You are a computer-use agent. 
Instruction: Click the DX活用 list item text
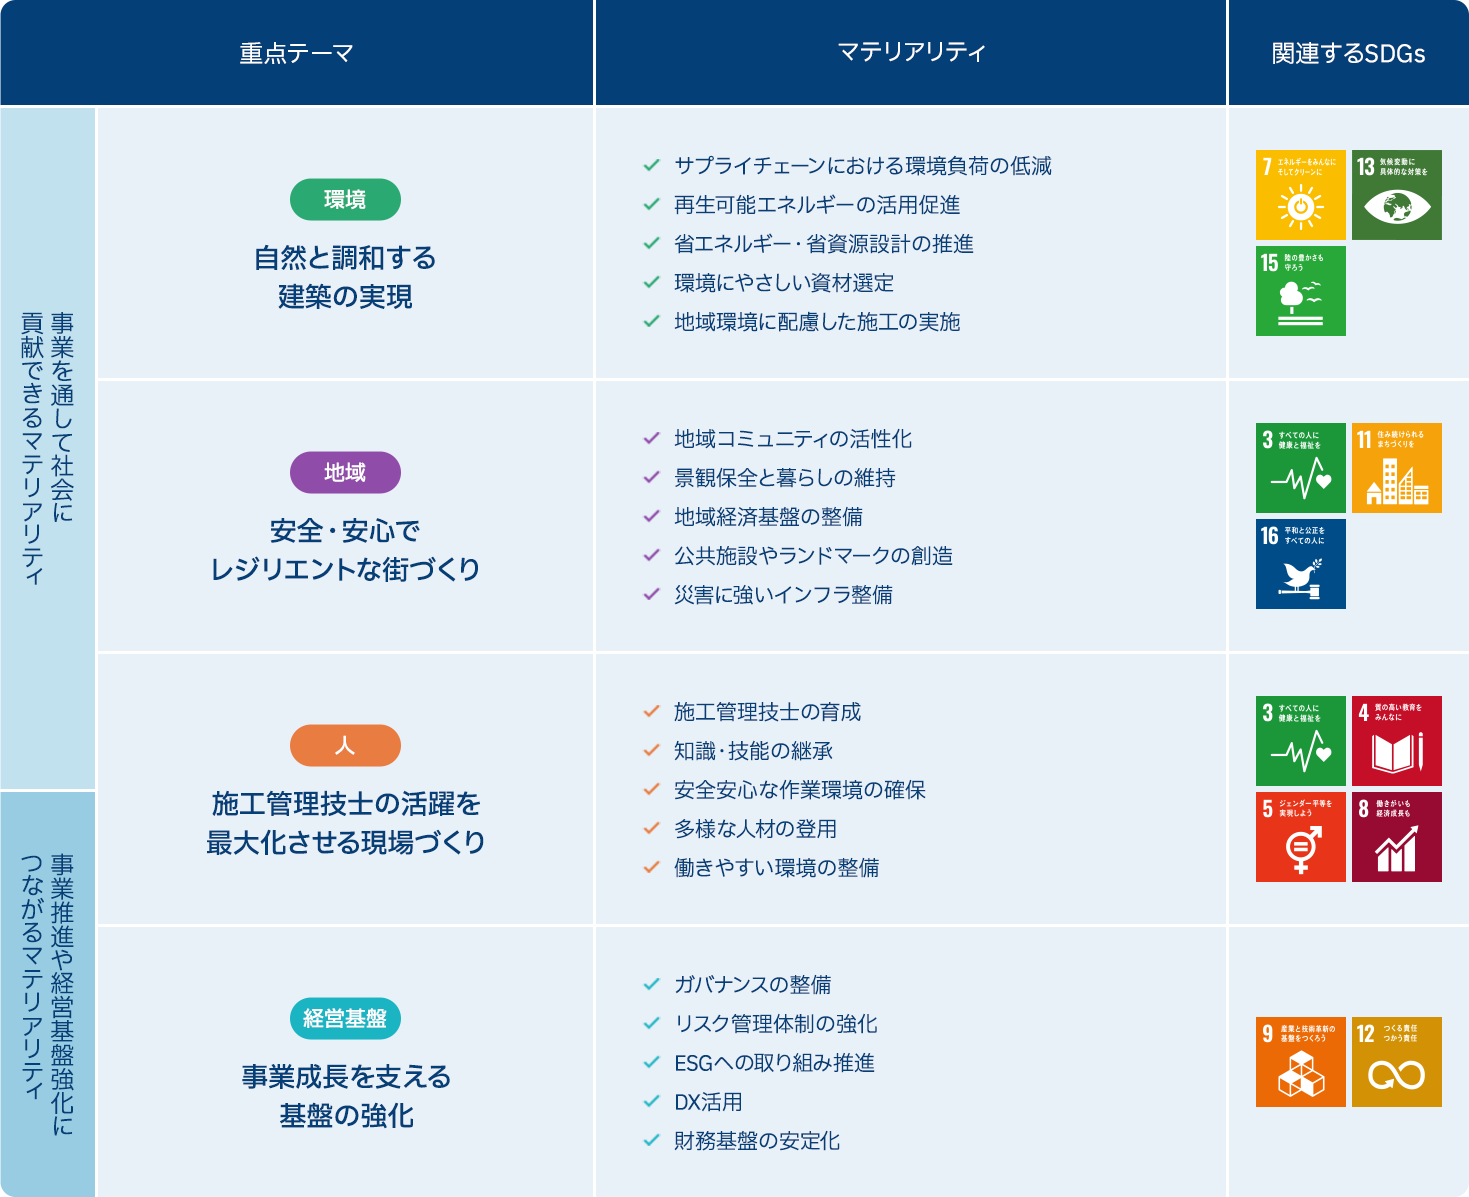point(708,1102)
